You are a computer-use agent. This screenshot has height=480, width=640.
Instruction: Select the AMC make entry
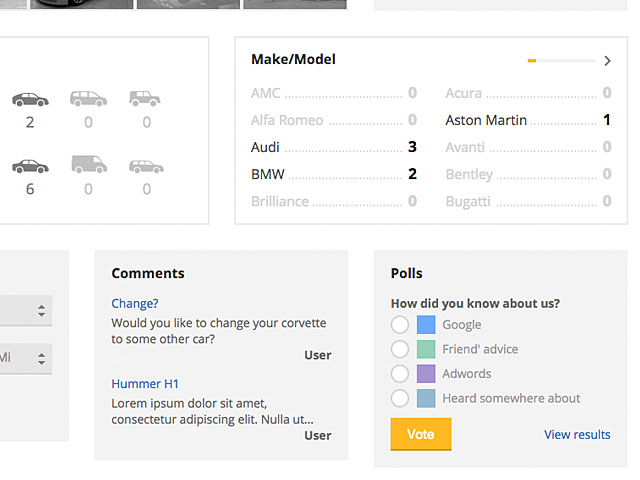333,93
